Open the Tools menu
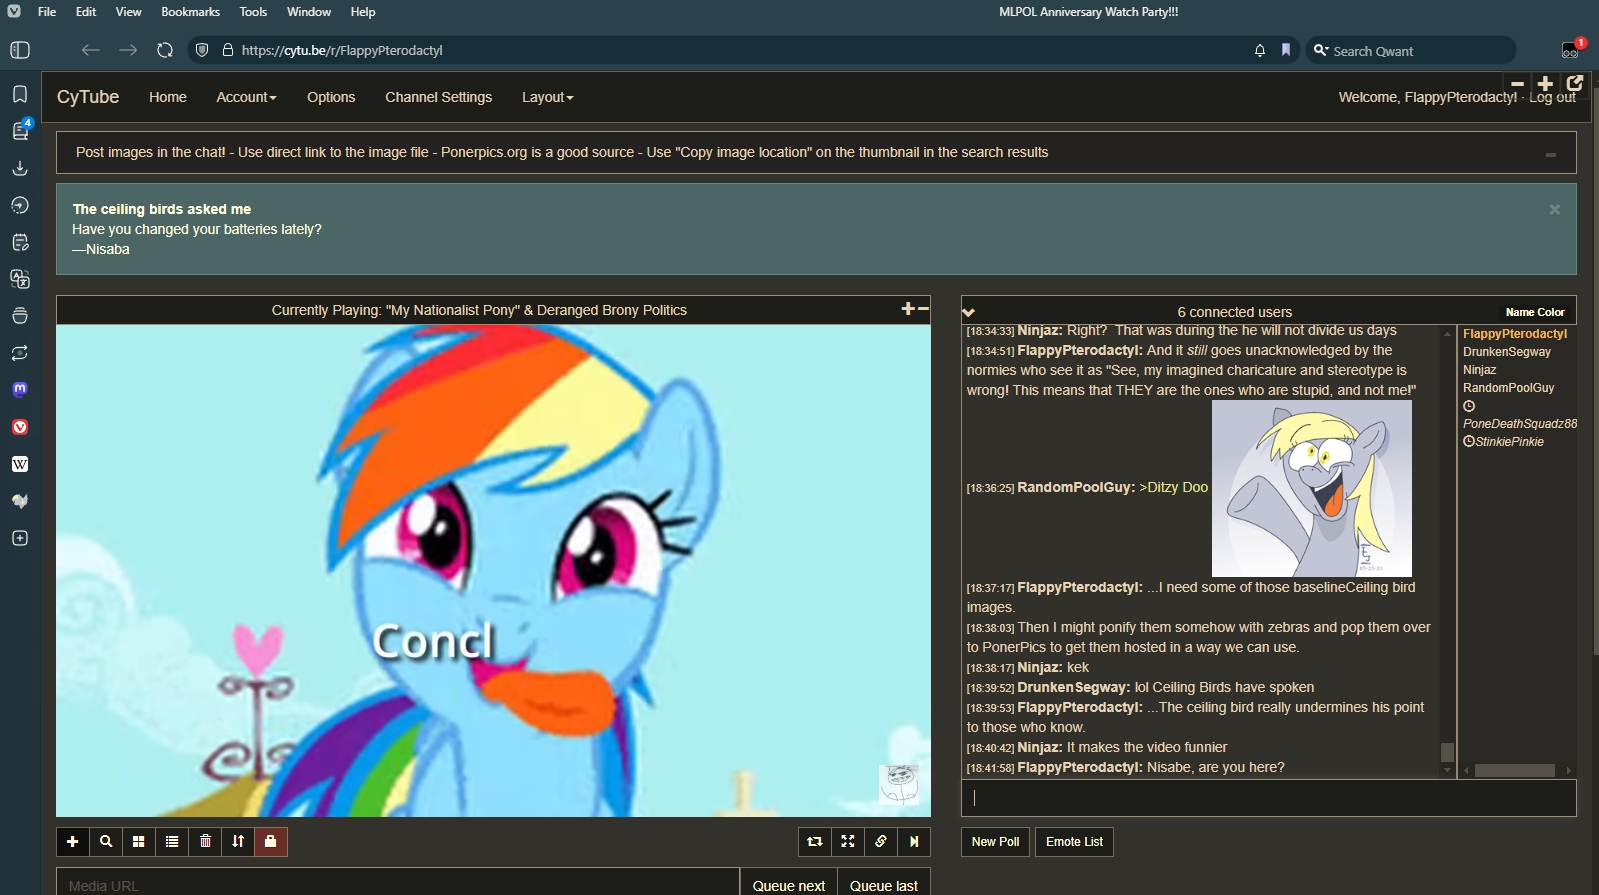 click(253, 12)
